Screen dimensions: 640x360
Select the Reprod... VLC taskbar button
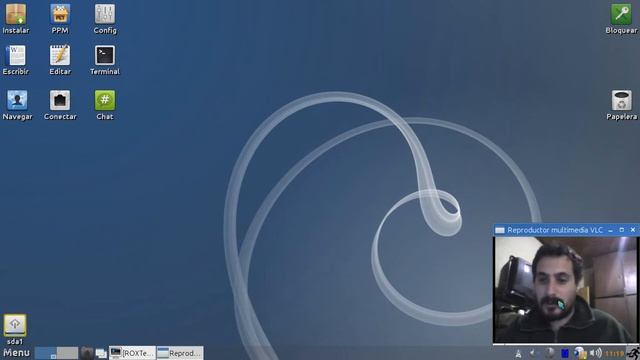point(180,353)
